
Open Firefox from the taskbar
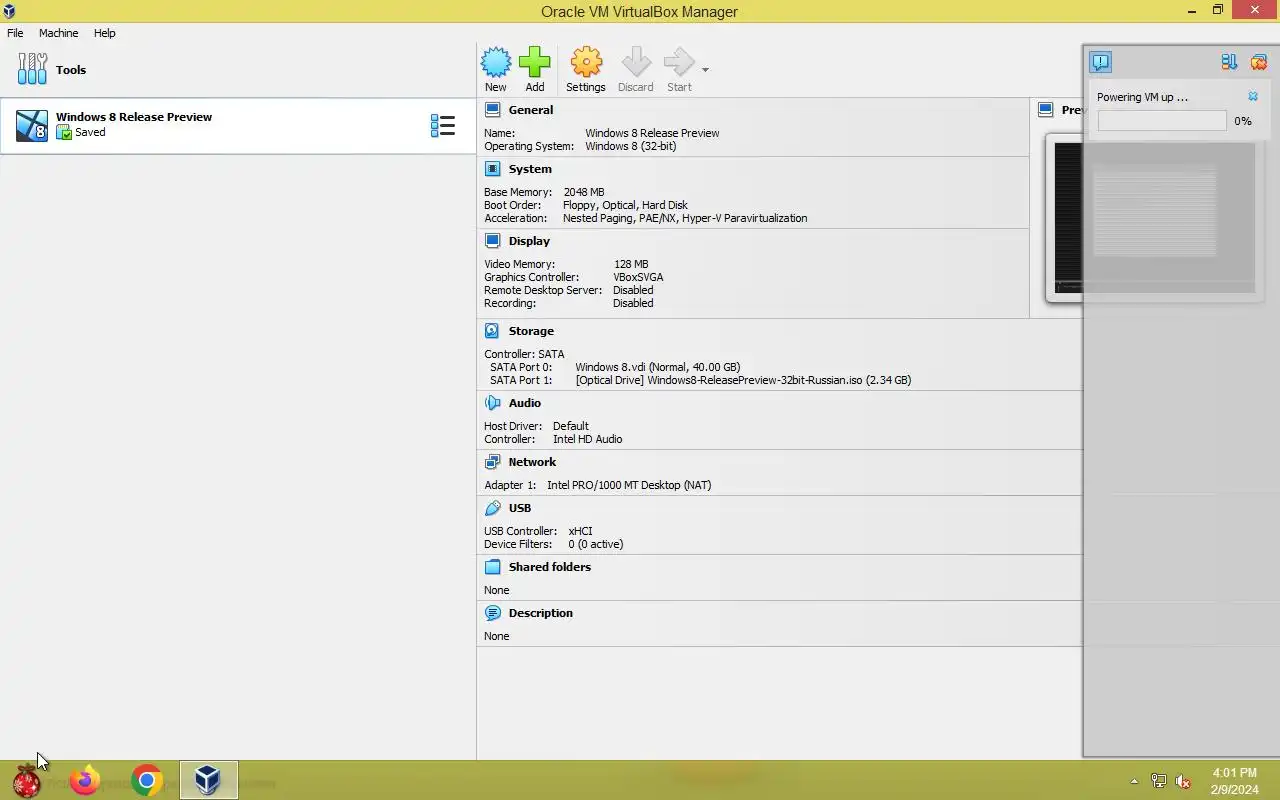(85, 781)
